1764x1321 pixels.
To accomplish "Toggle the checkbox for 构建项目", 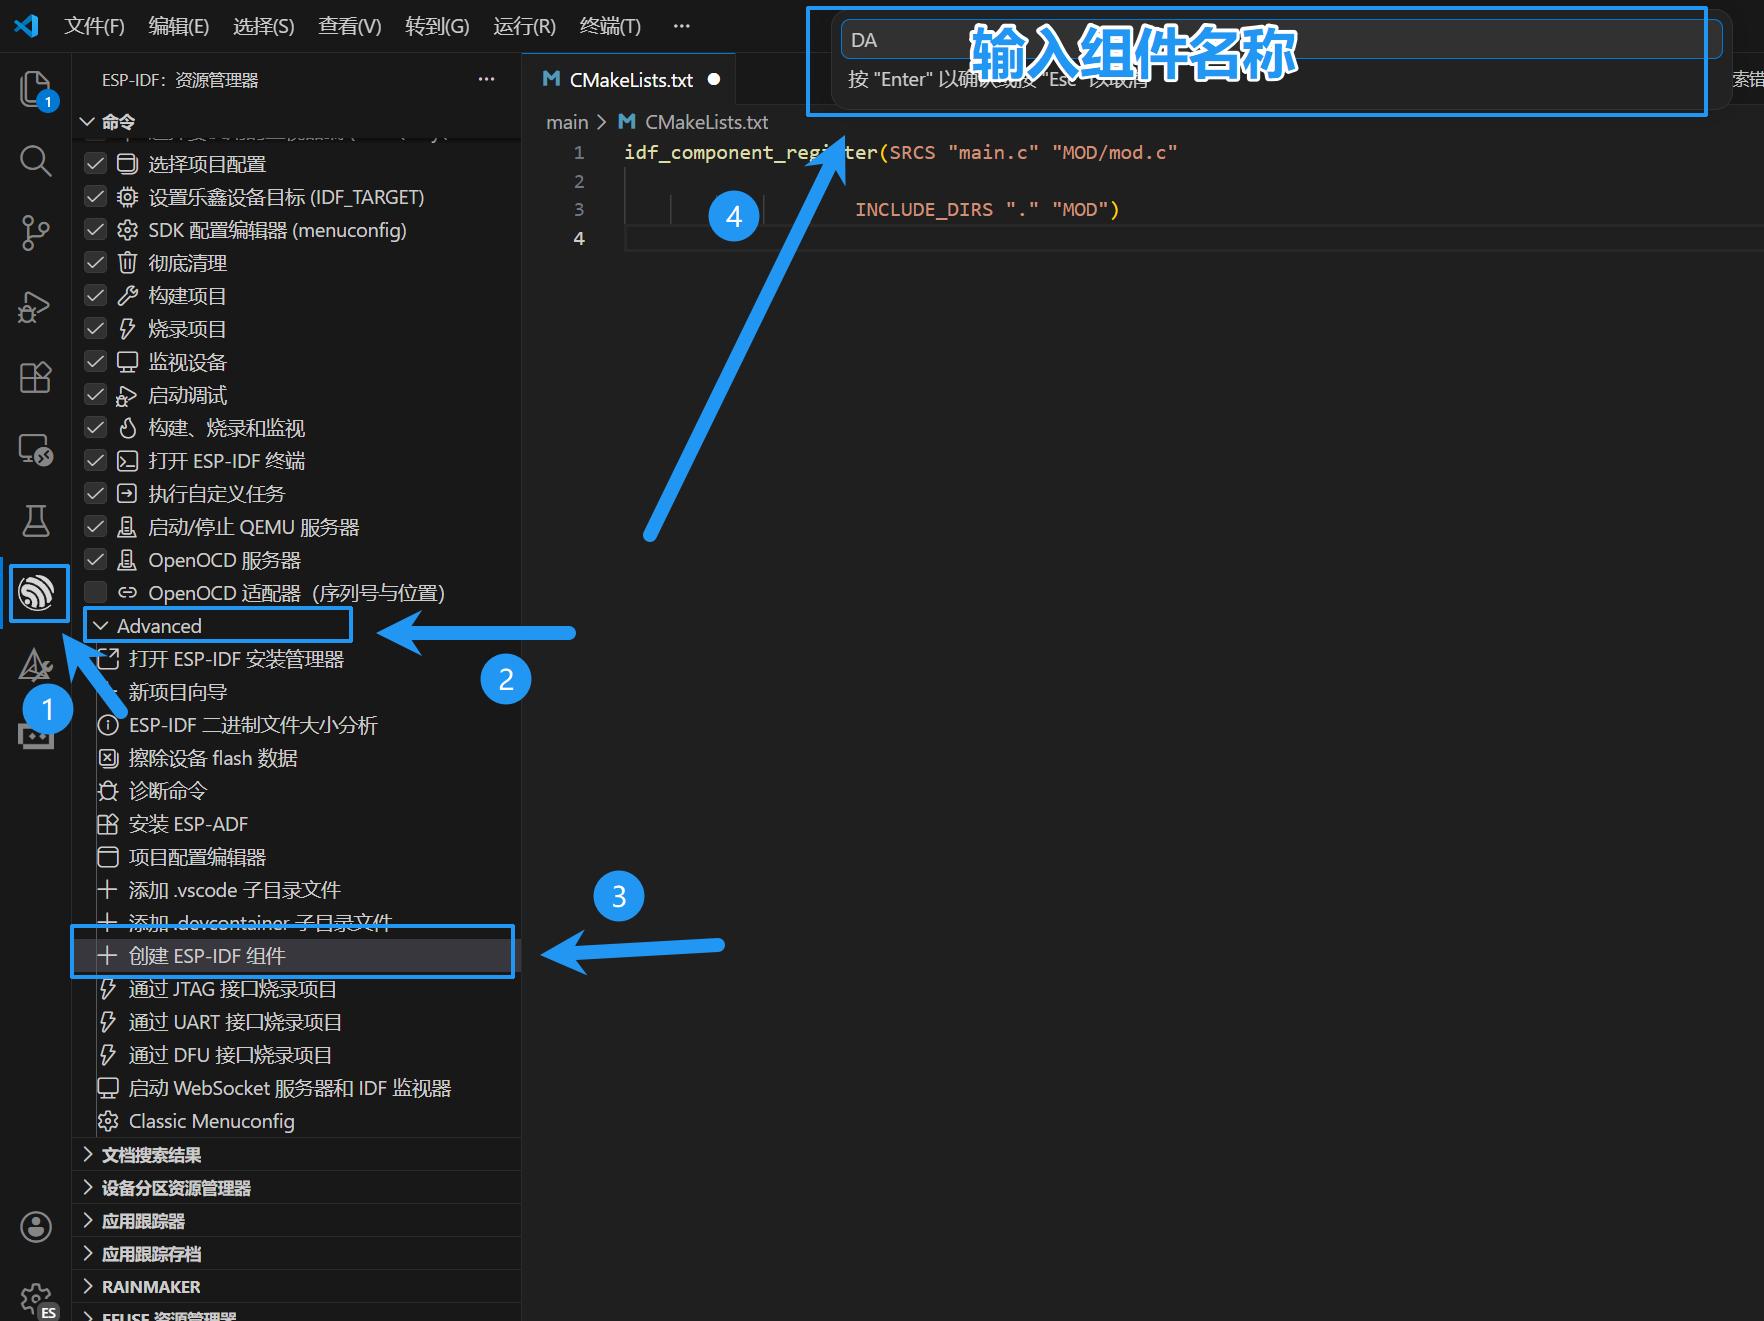I will [x=95, y=296].
